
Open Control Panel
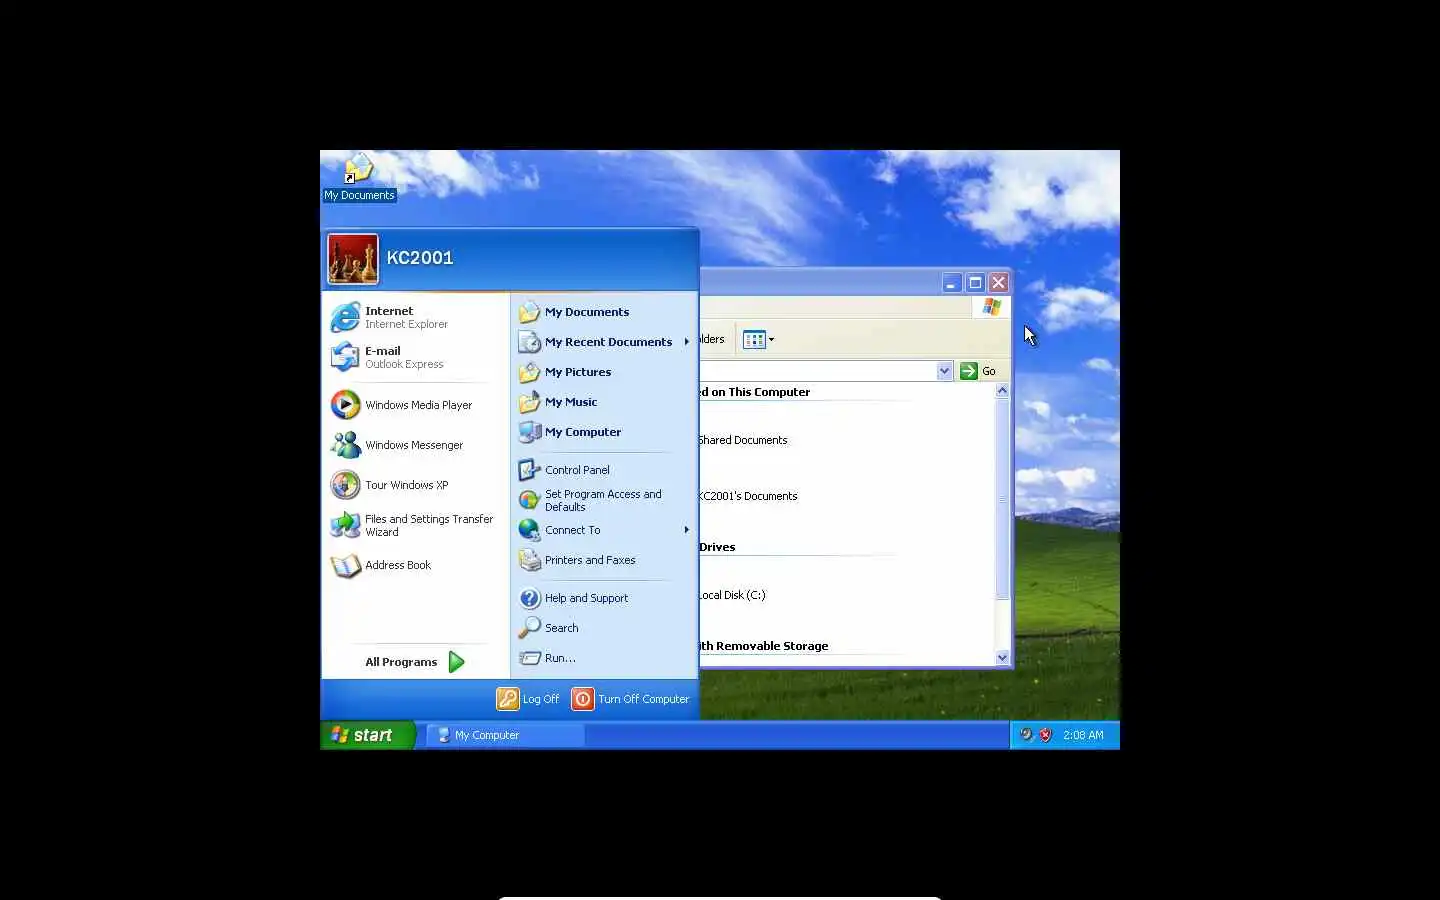[x=604, y=470]
